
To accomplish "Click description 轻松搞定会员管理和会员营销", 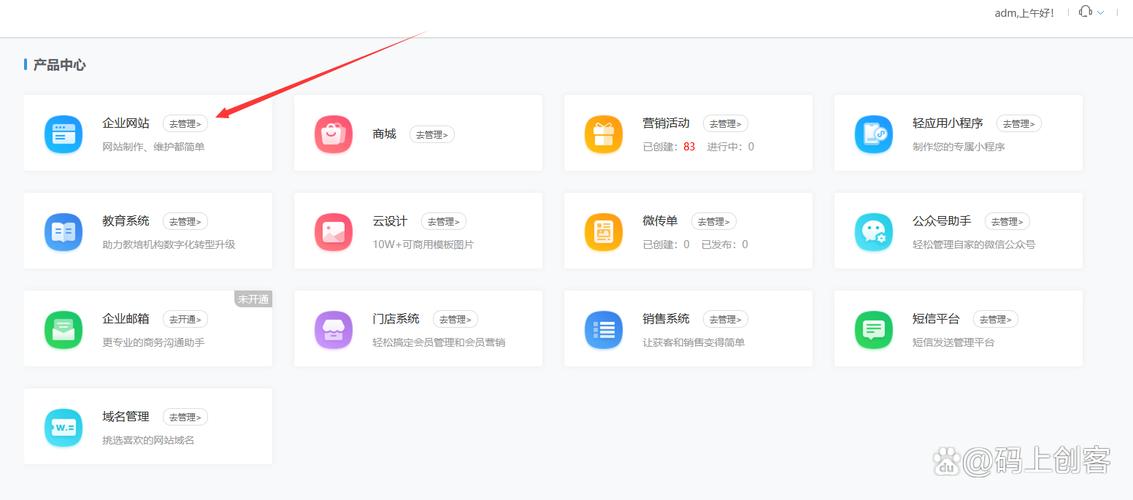I will pyautogui.click(x=439, y=342).
